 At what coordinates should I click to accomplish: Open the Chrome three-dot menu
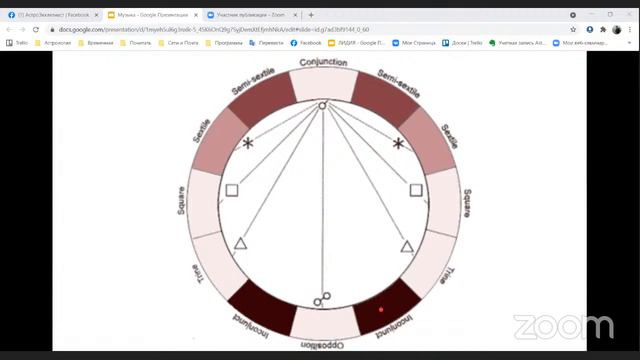(x=630, y=30)
